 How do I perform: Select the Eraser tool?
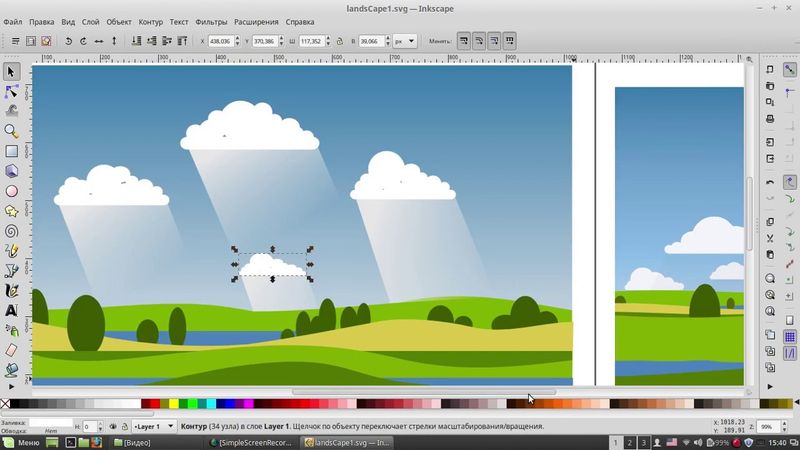click(x=11, y=350)
